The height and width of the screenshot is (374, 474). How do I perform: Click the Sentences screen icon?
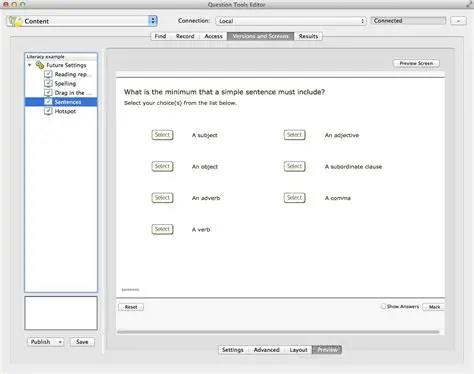pyautogui.click(x=48, y=102)
